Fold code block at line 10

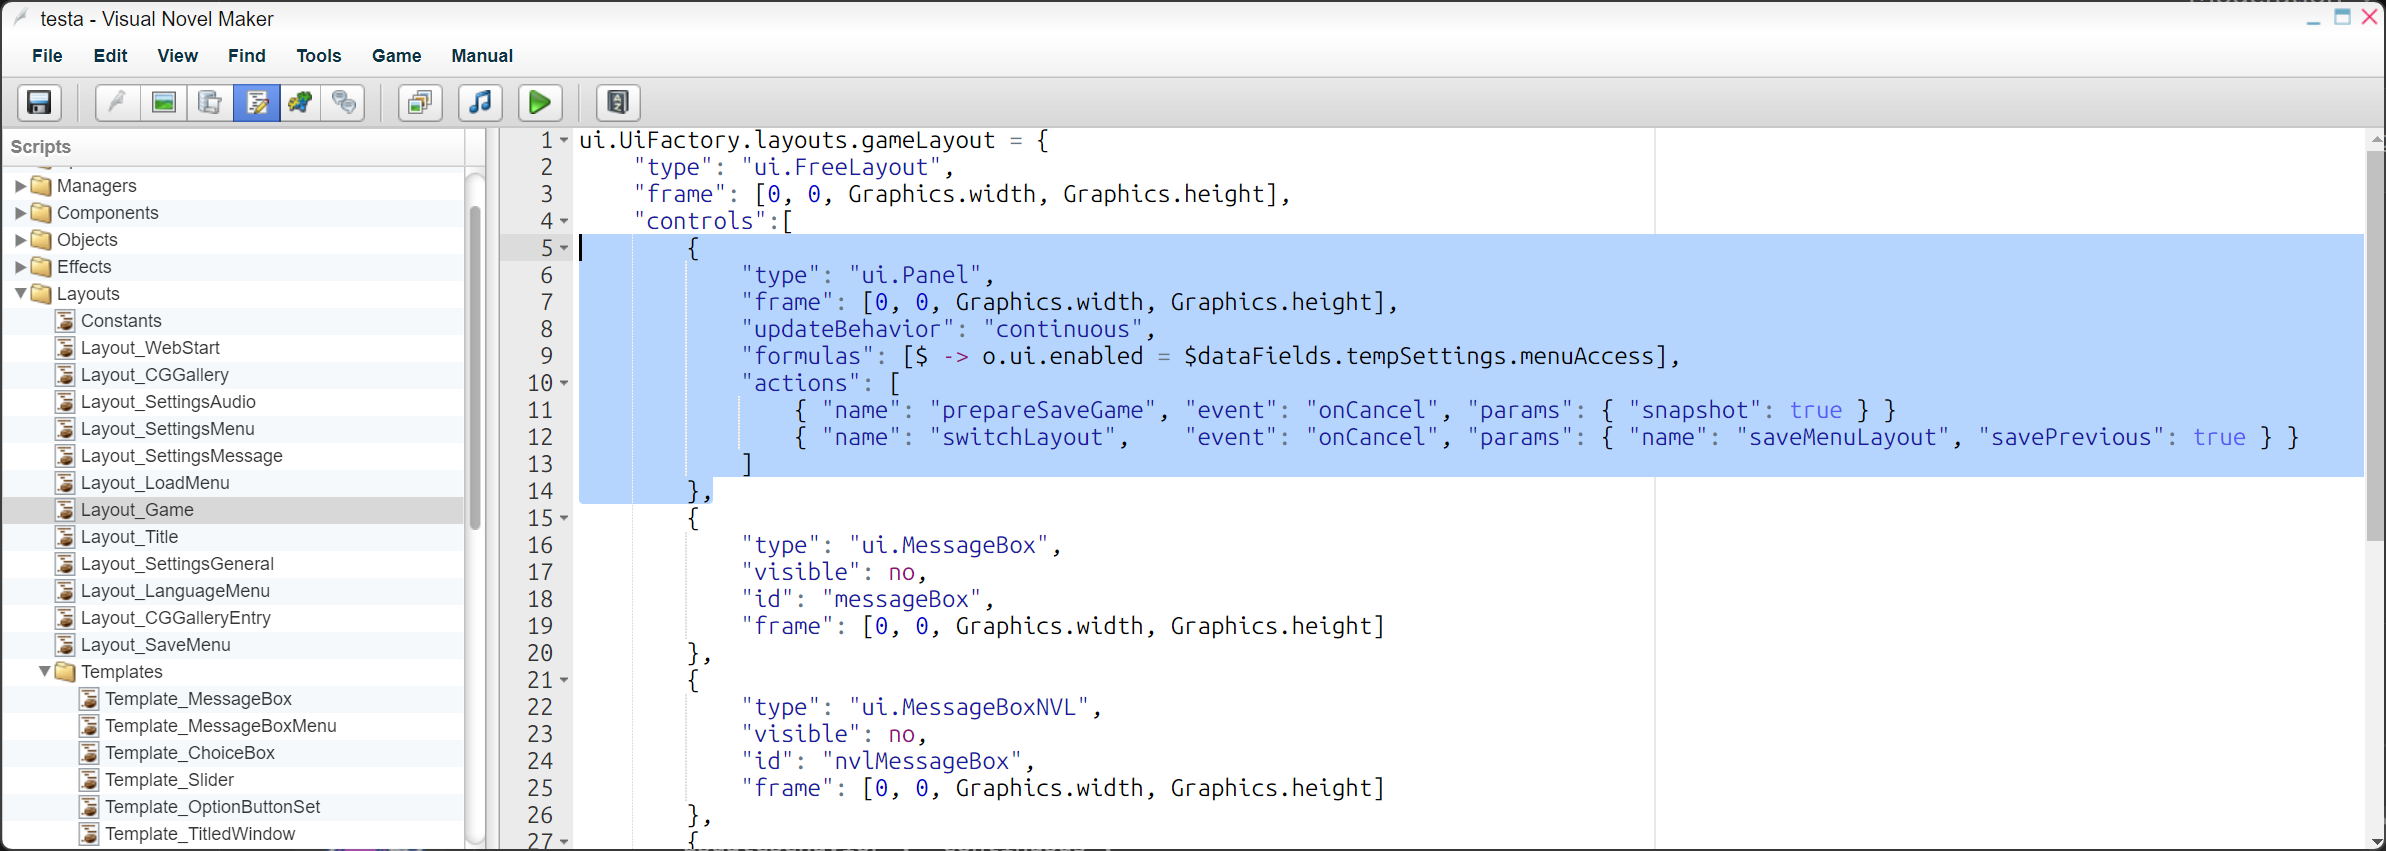click(564, 383)
